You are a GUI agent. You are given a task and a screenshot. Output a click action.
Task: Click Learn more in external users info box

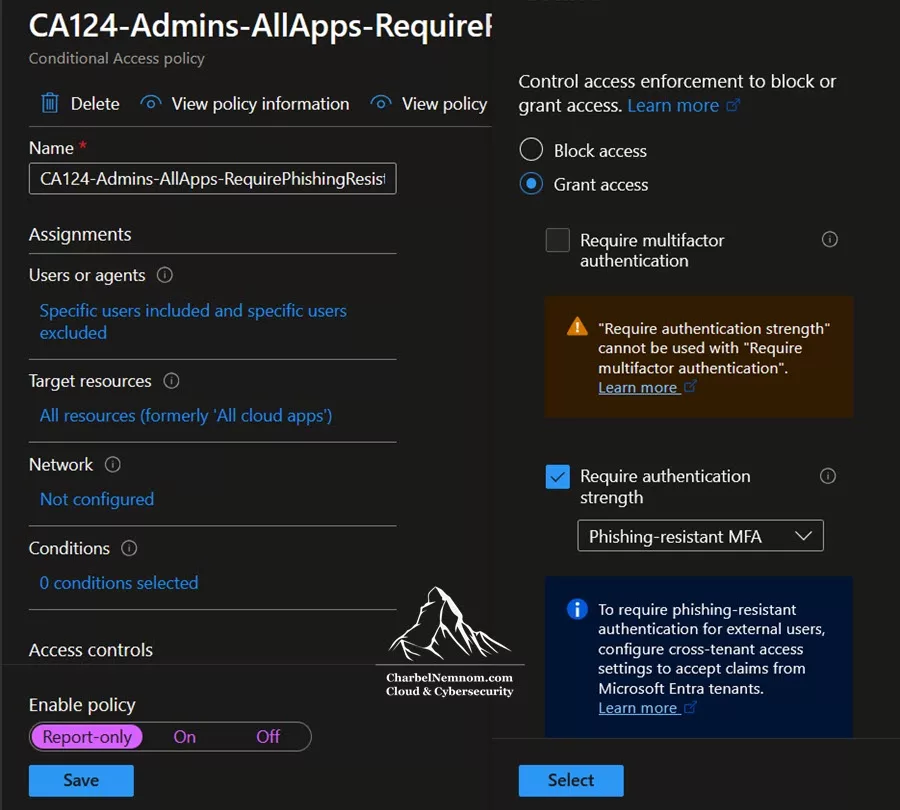(637, 708)
